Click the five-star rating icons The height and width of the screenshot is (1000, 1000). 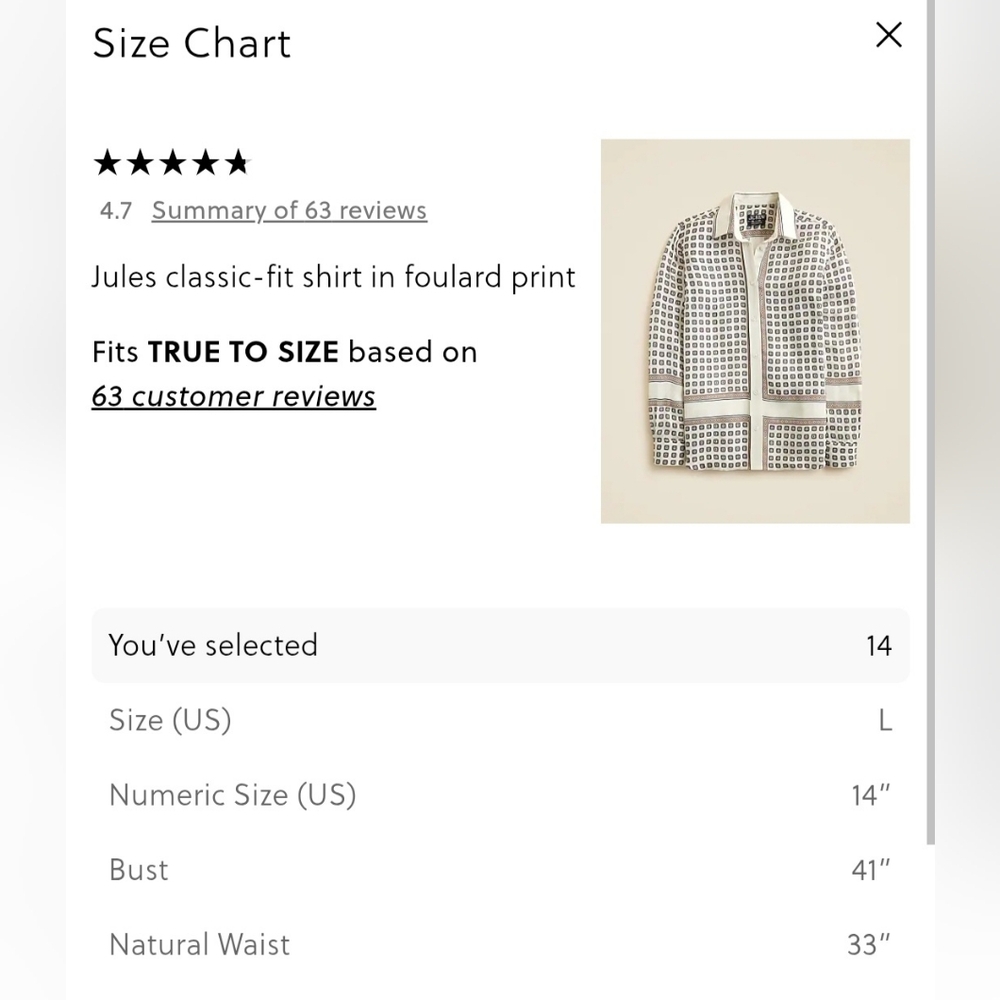click(x=172, y=163)
